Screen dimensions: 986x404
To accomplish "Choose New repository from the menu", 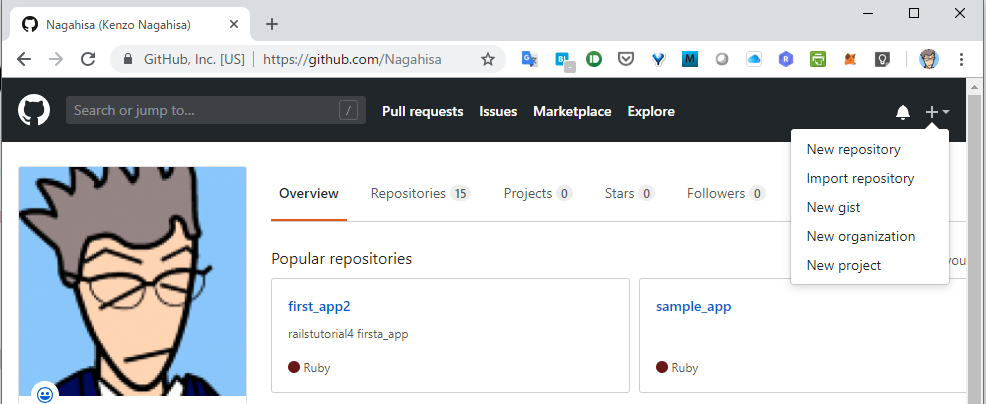I will point(853,150).
